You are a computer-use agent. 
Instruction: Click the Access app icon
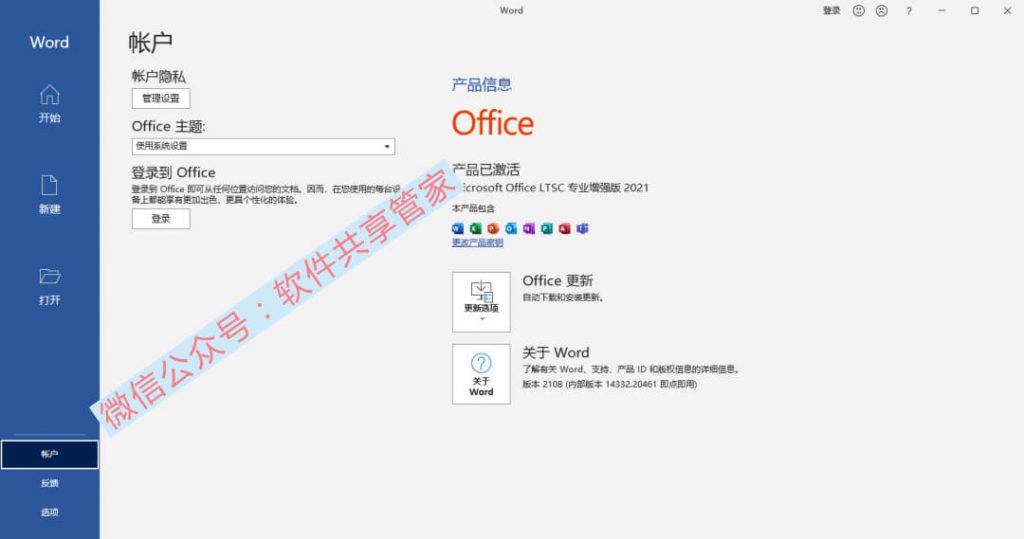click(x=564, y=228)
